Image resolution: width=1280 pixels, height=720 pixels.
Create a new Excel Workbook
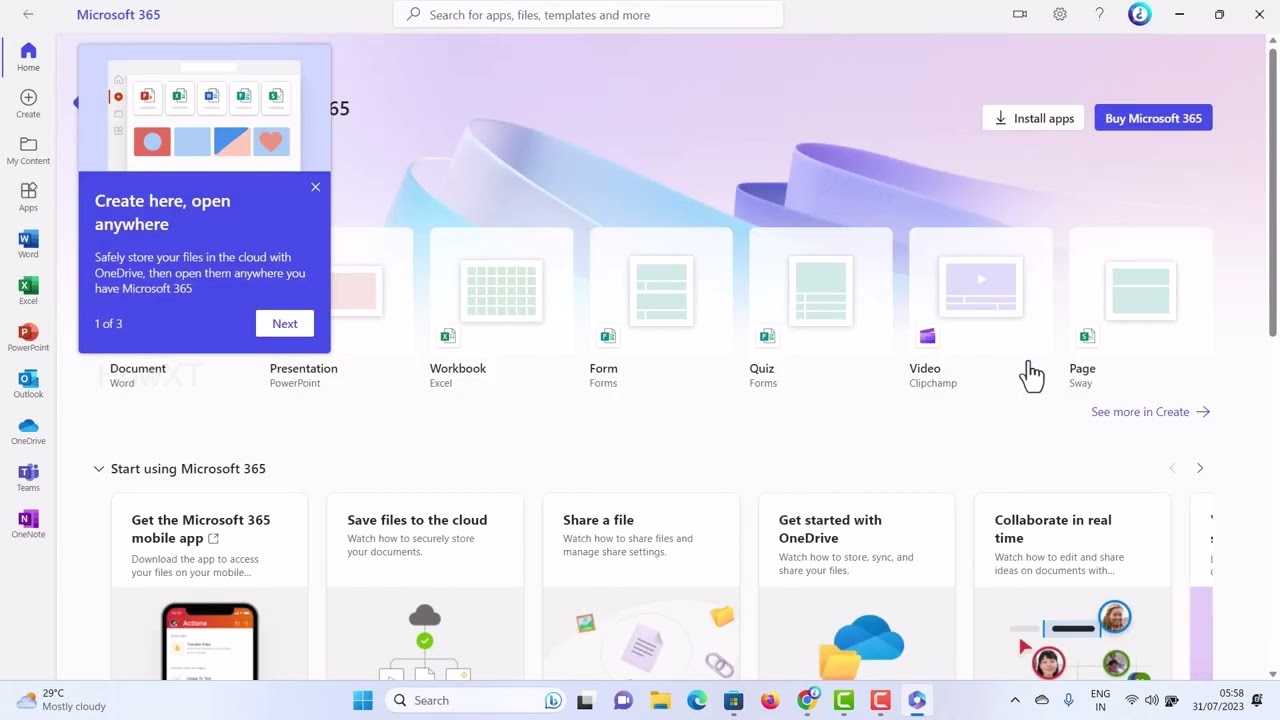click(x=501, y=308)
